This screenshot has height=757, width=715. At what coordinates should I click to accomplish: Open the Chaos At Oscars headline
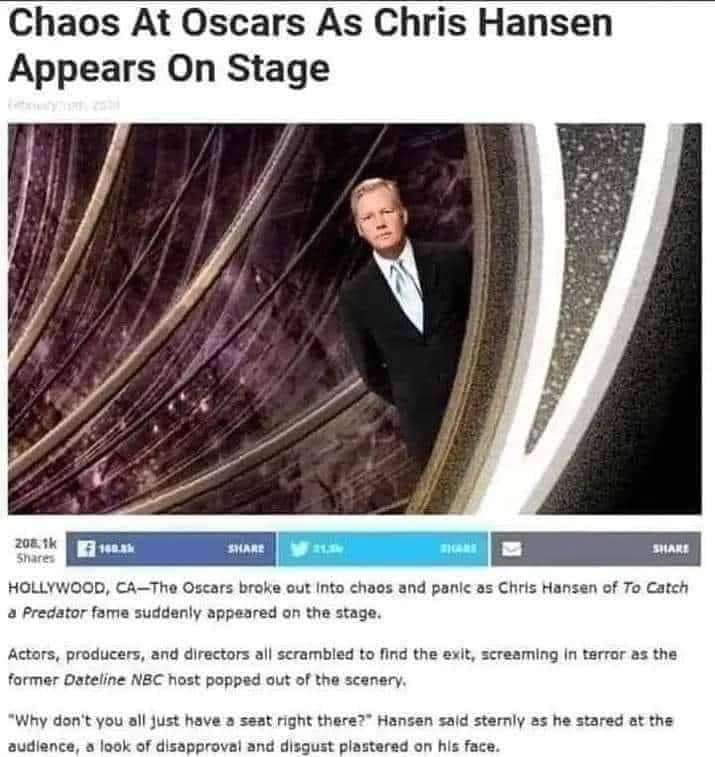pyautogui.click(x=310, y=46)
